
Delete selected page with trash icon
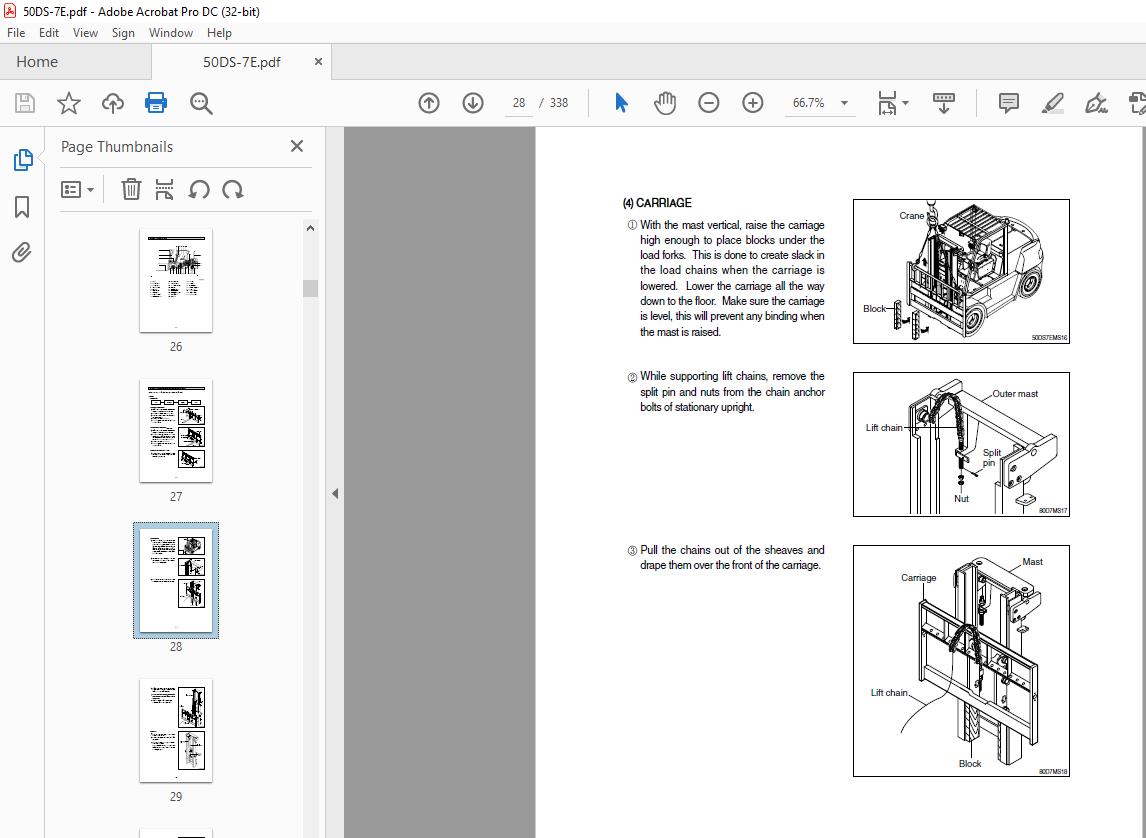pos(131,189)
